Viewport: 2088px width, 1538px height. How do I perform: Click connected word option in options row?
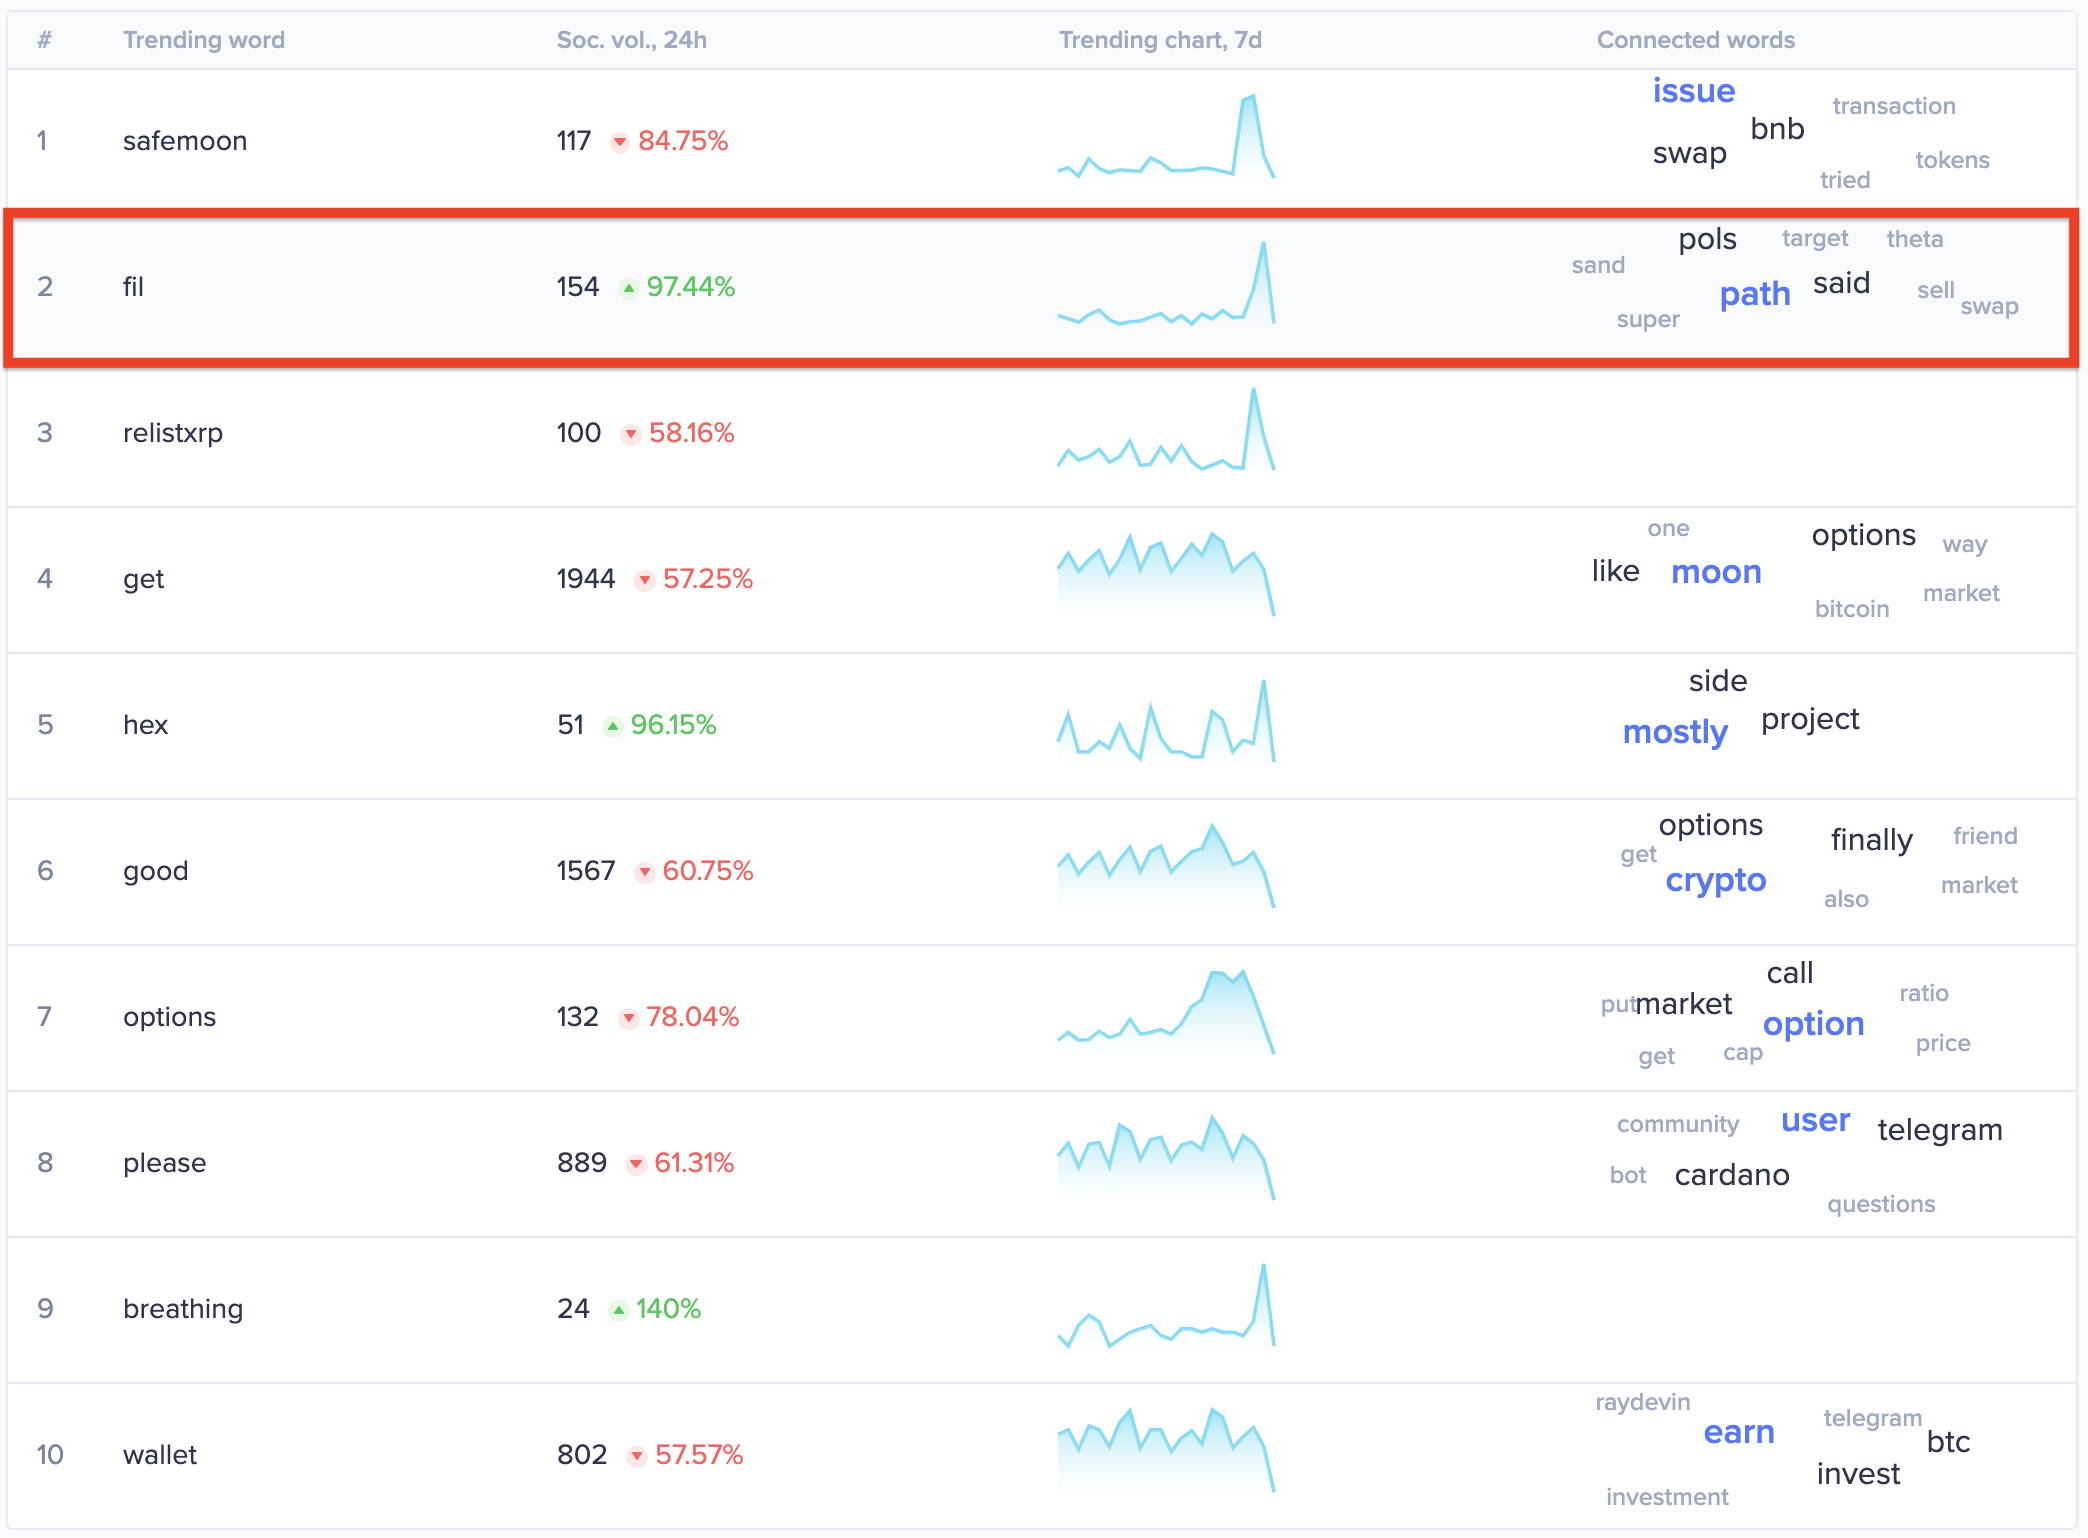[1814, 1025]
